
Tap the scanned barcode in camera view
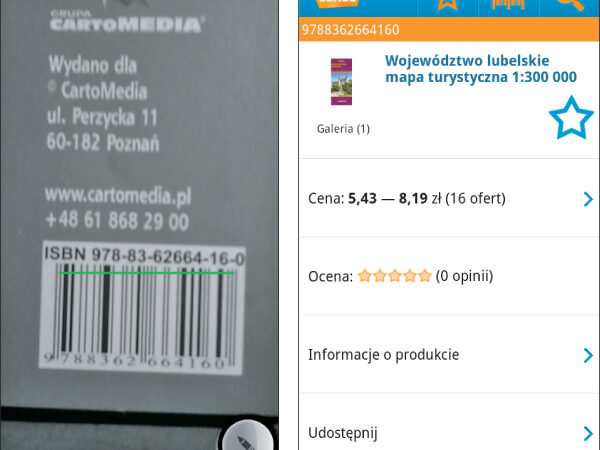pos(142,308)
